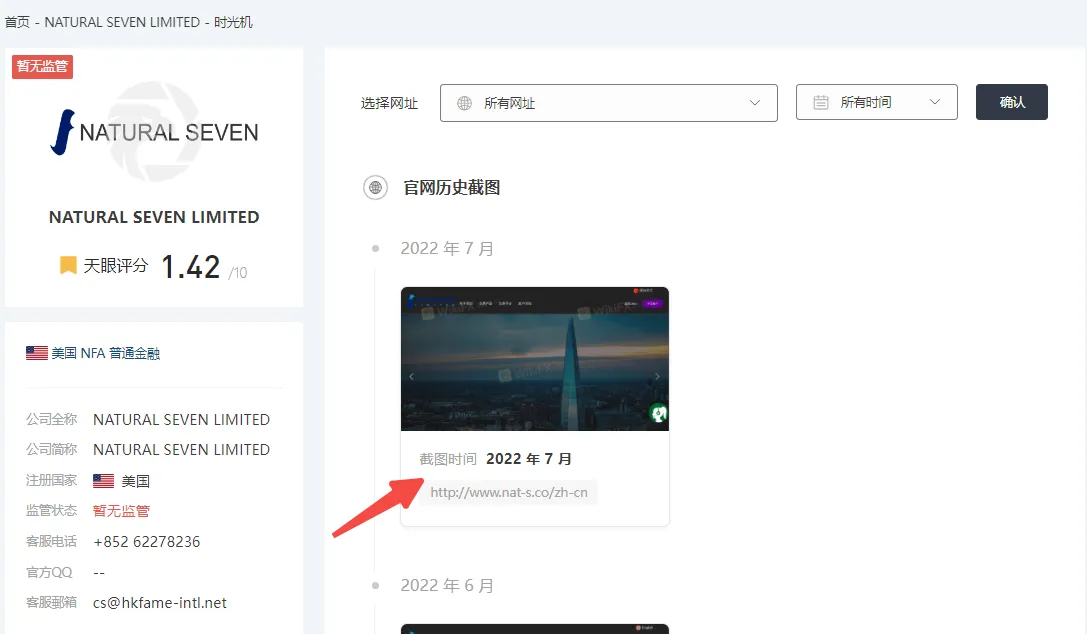Click the 公司简称 value NATURAL SEVEN LIMITED
Viewport: 1087px width, 634px height.
pos(181,450)
